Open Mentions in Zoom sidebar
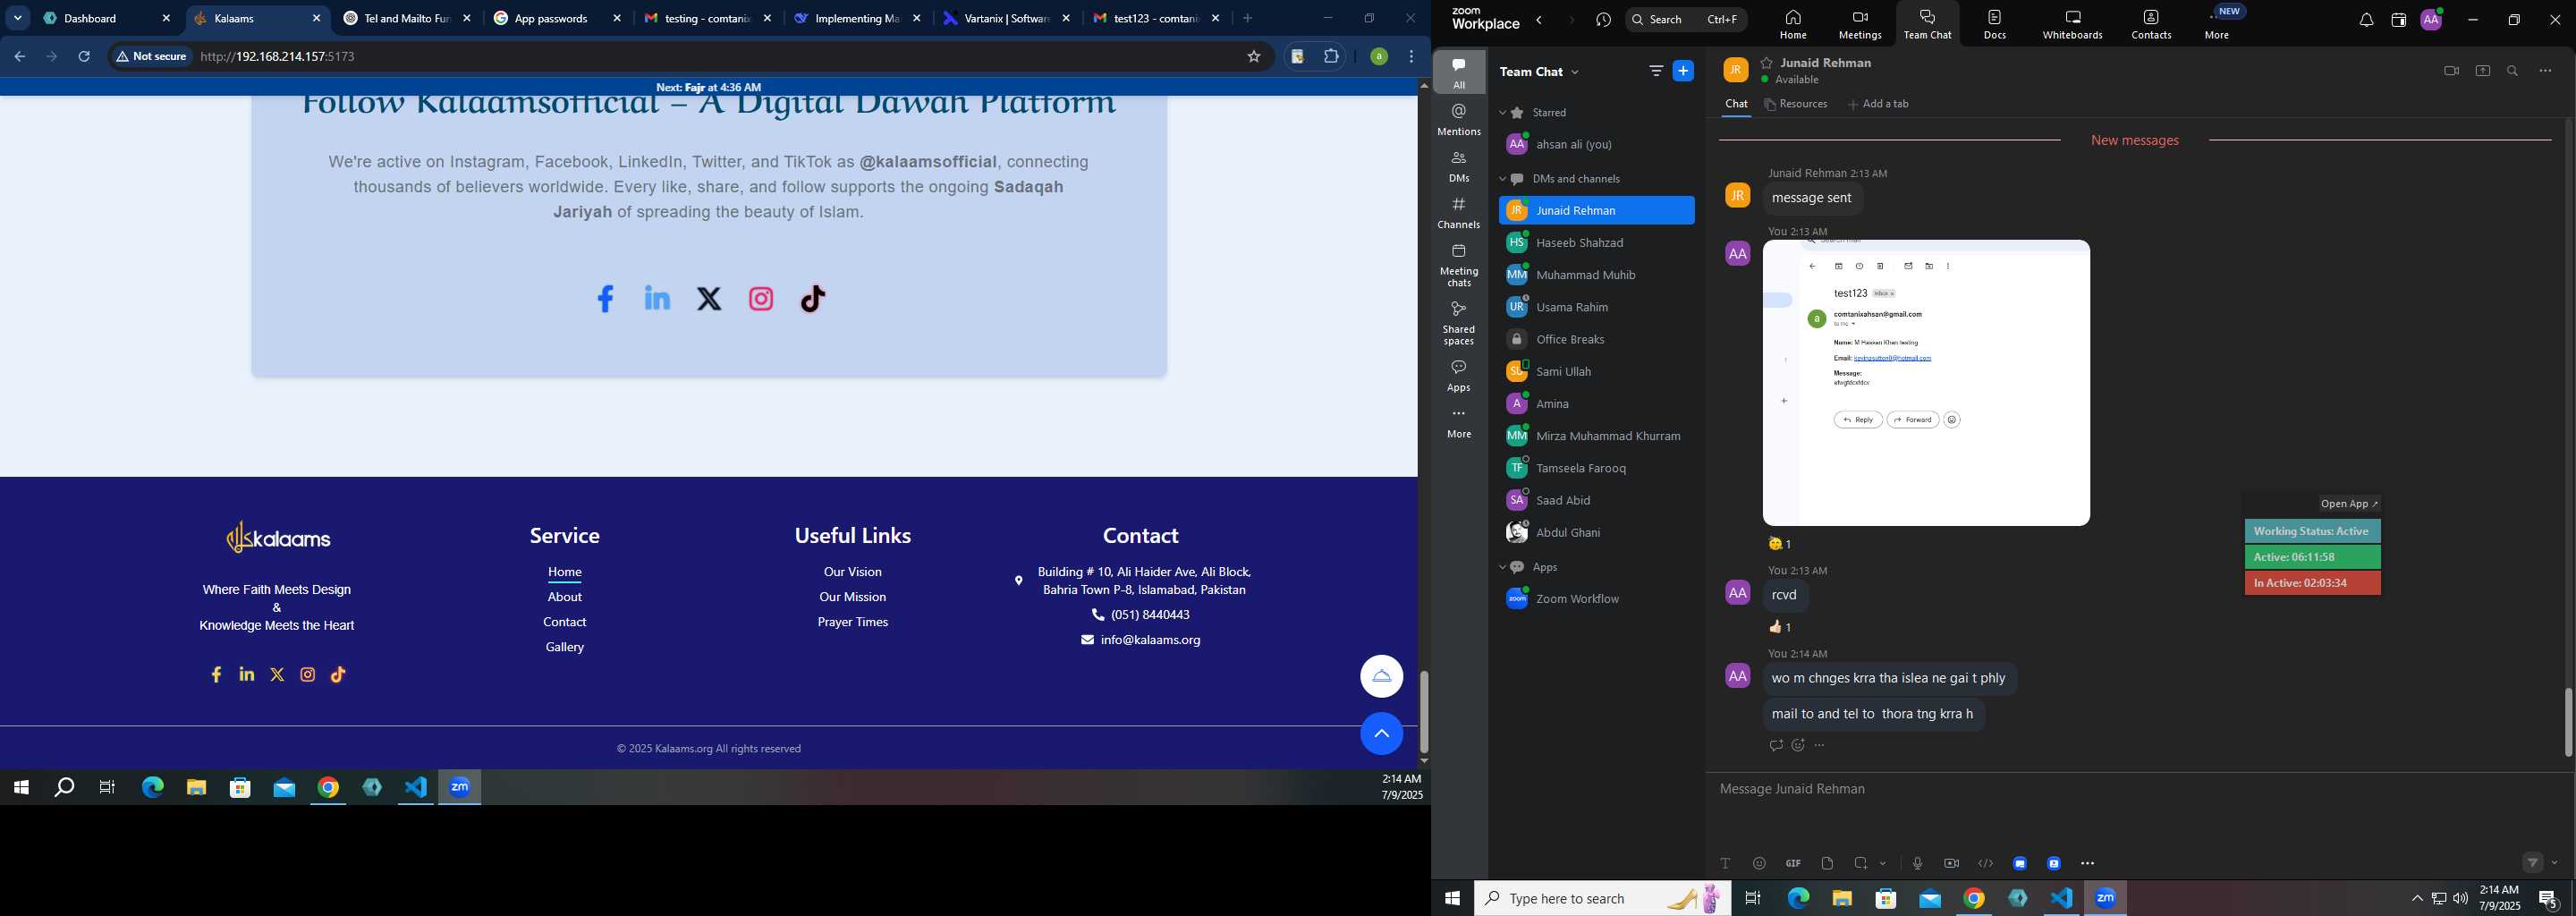 [1459, 119]
